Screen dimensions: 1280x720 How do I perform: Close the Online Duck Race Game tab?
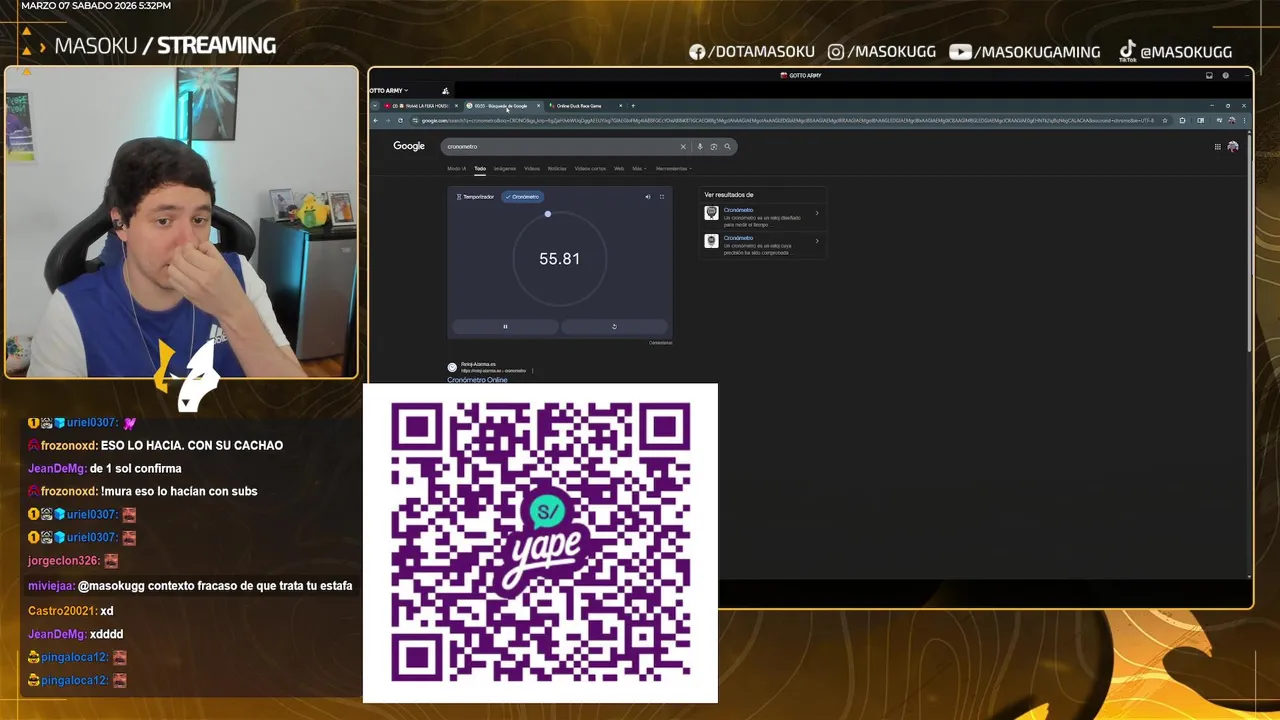click(620, 105)
